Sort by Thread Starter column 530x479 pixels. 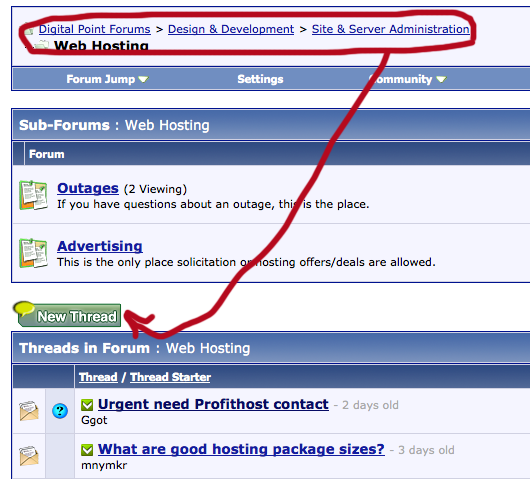tap(170, 377)
